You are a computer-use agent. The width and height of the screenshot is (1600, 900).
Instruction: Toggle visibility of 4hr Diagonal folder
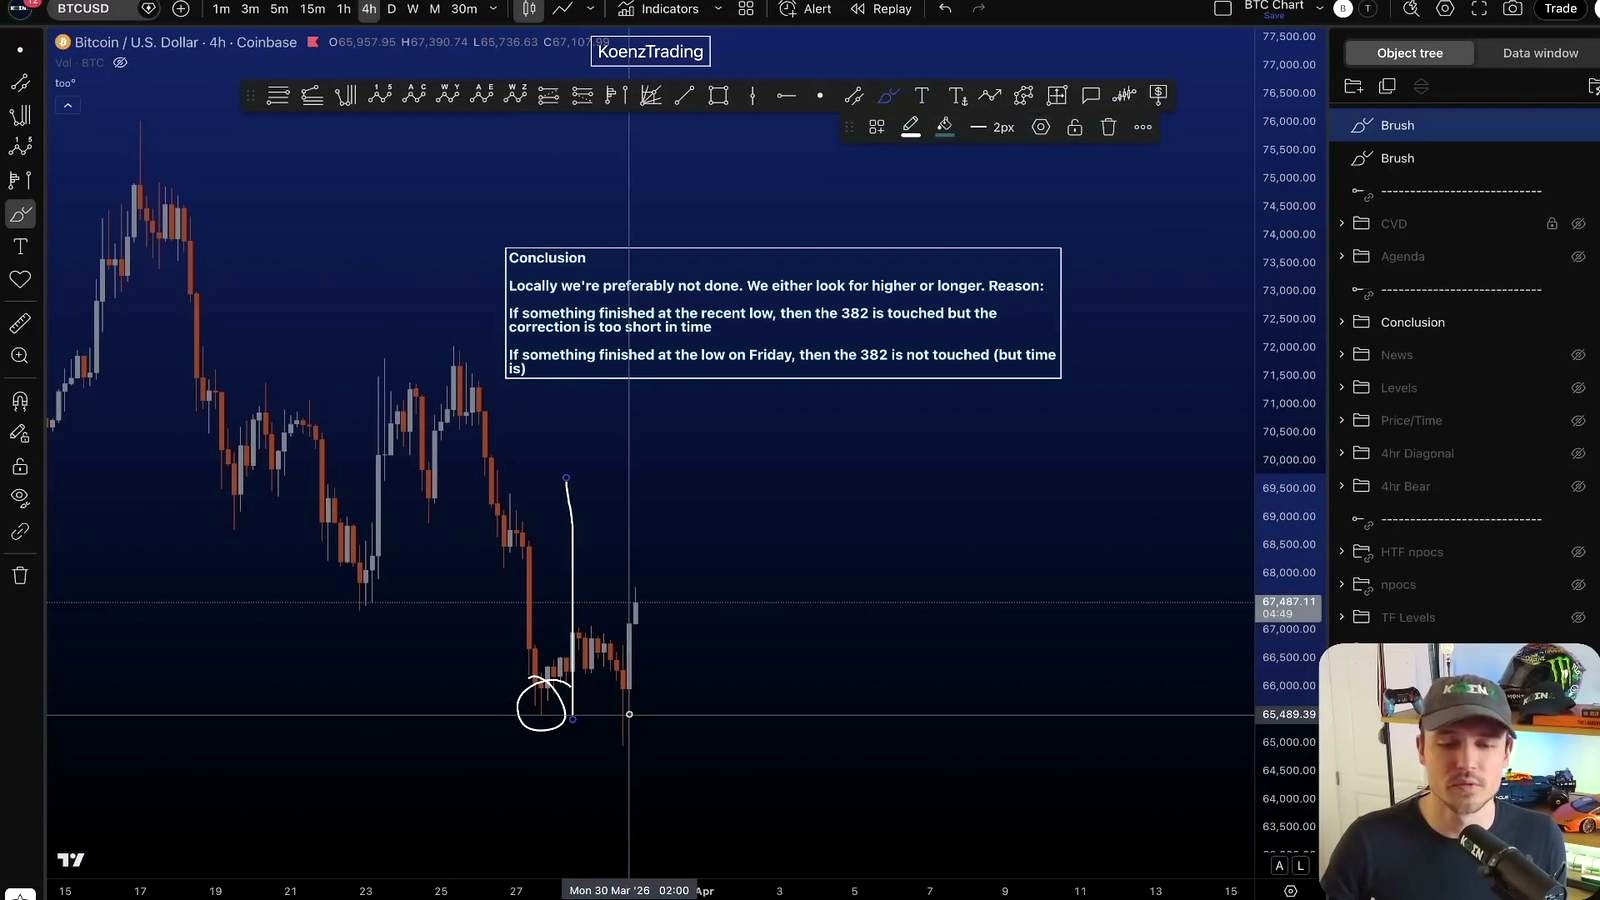point(1578,454)
